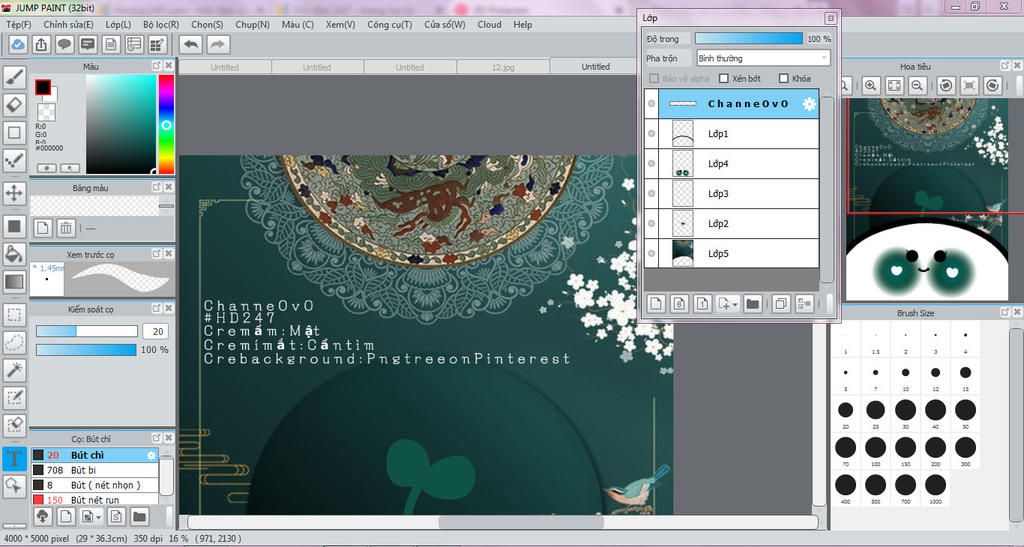Select the Magic Wand tool
This screenshot has width=1024, height=547.
14,370
